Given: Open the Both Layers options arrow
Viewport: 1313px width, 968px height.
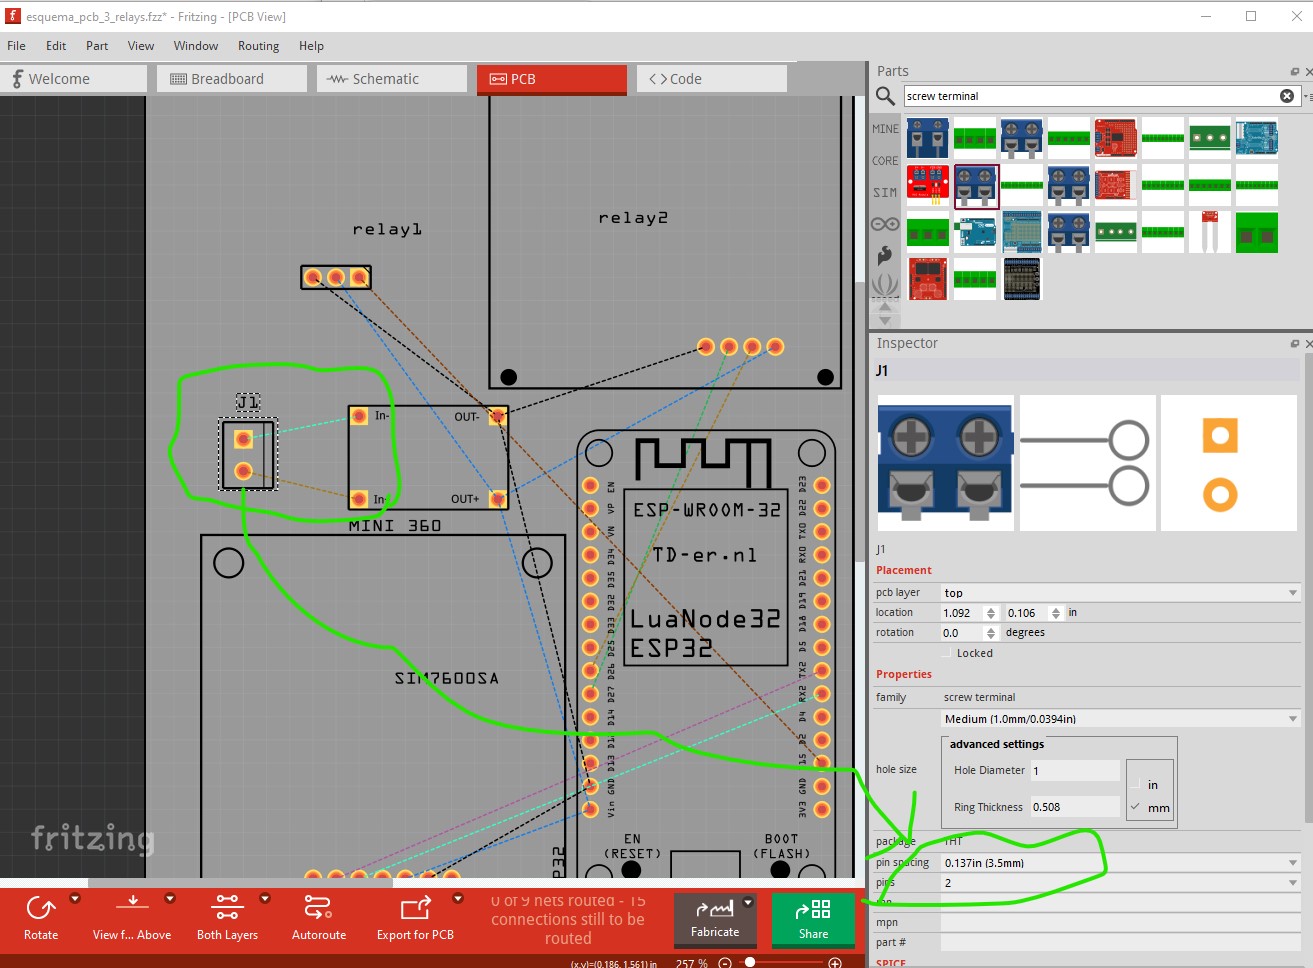Looking at the screenshot, I should click(265, 899).
